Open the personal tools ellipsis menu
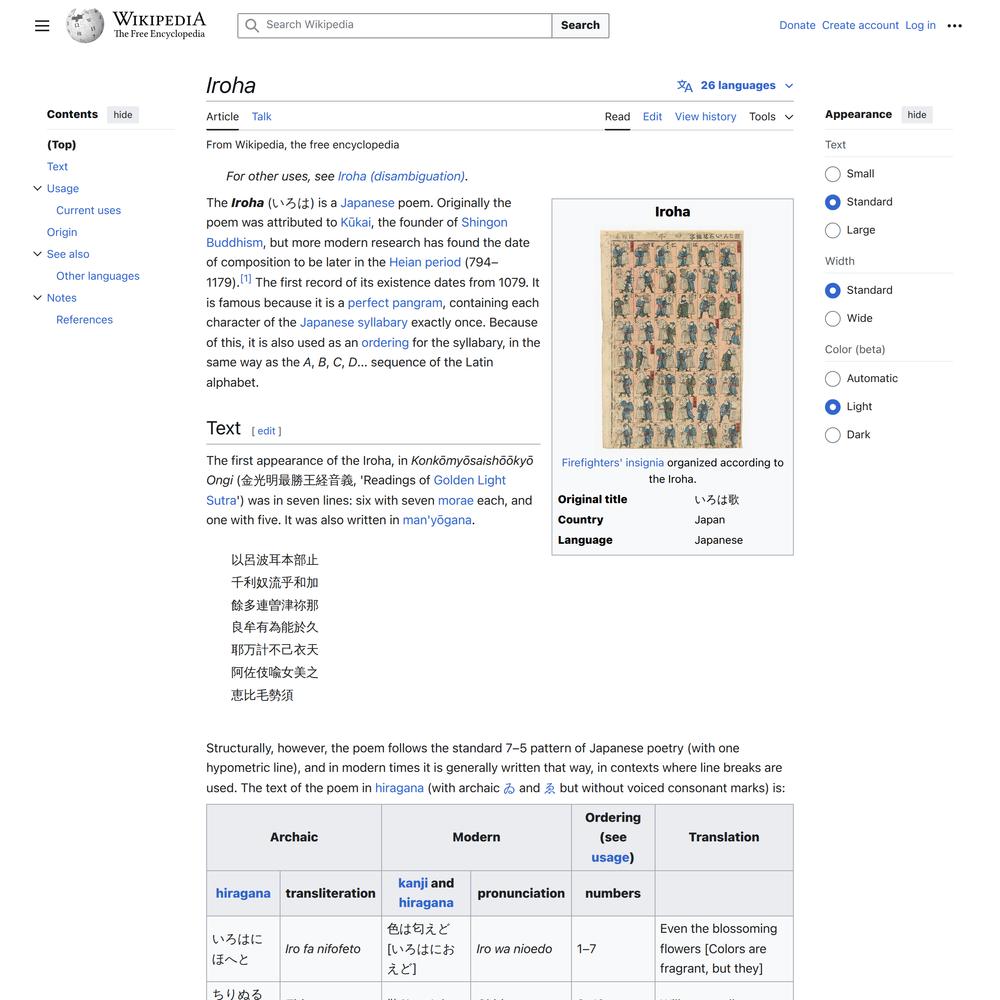This screenshot has width=1000, height=1000. (954, 26)
